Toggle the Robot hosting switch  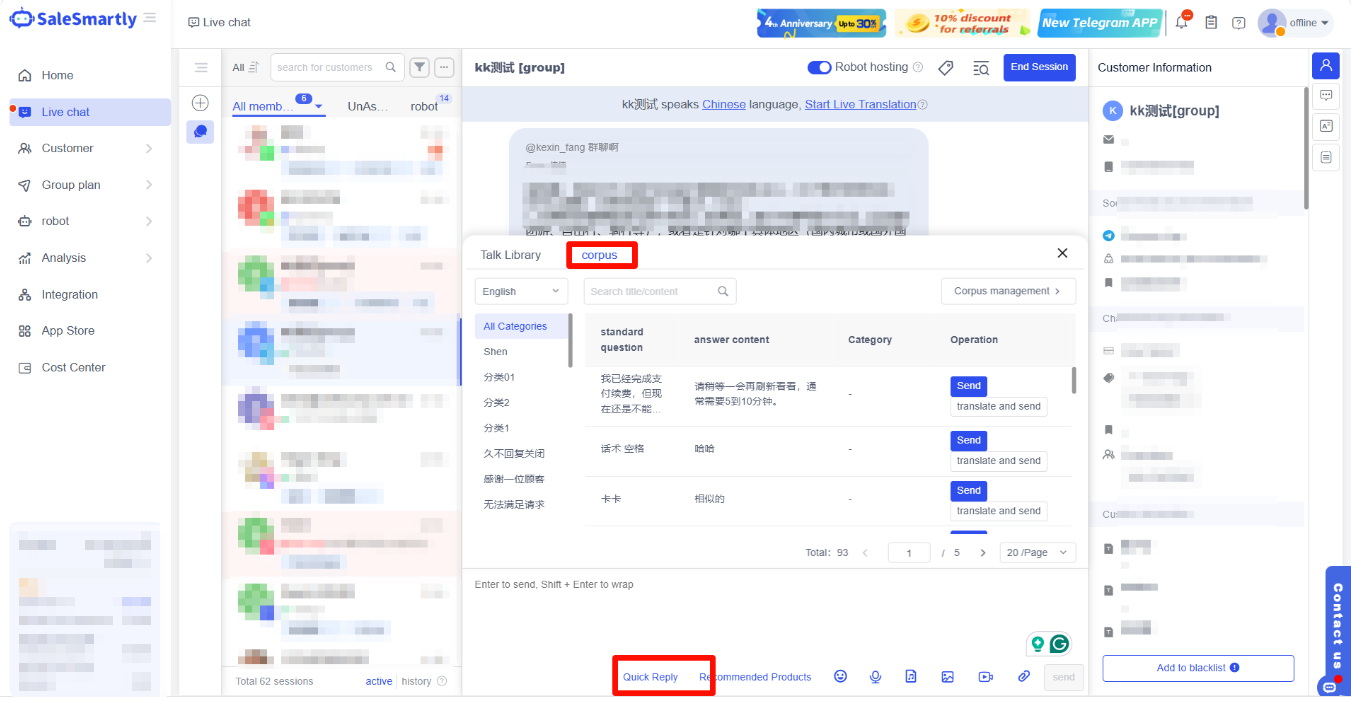tap(819, 67)
